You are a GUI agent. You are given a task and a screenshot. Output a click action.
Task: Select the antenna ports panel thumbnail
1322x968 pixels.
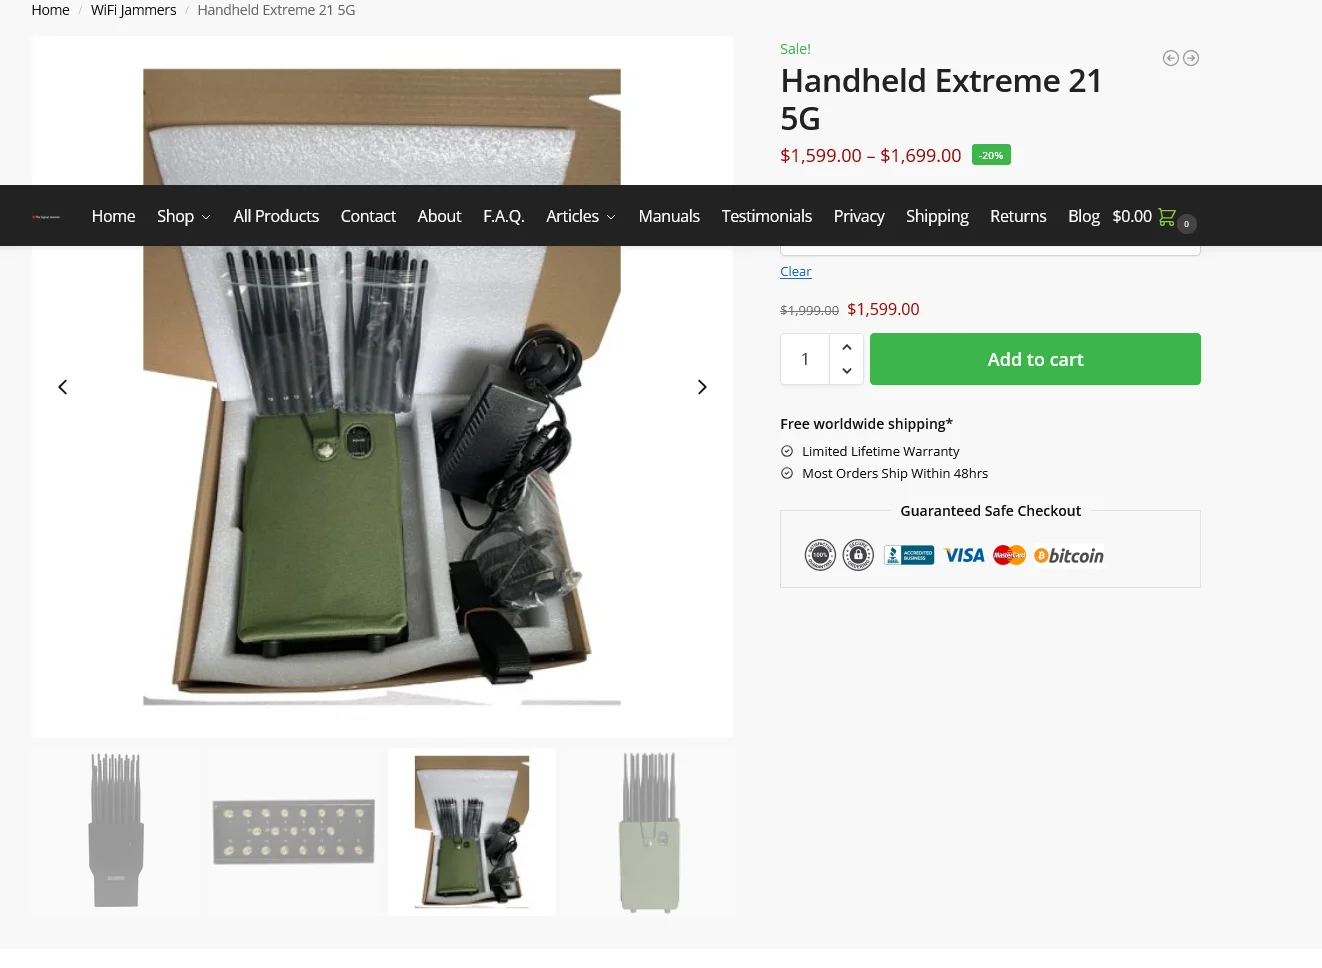coord(294,832)
